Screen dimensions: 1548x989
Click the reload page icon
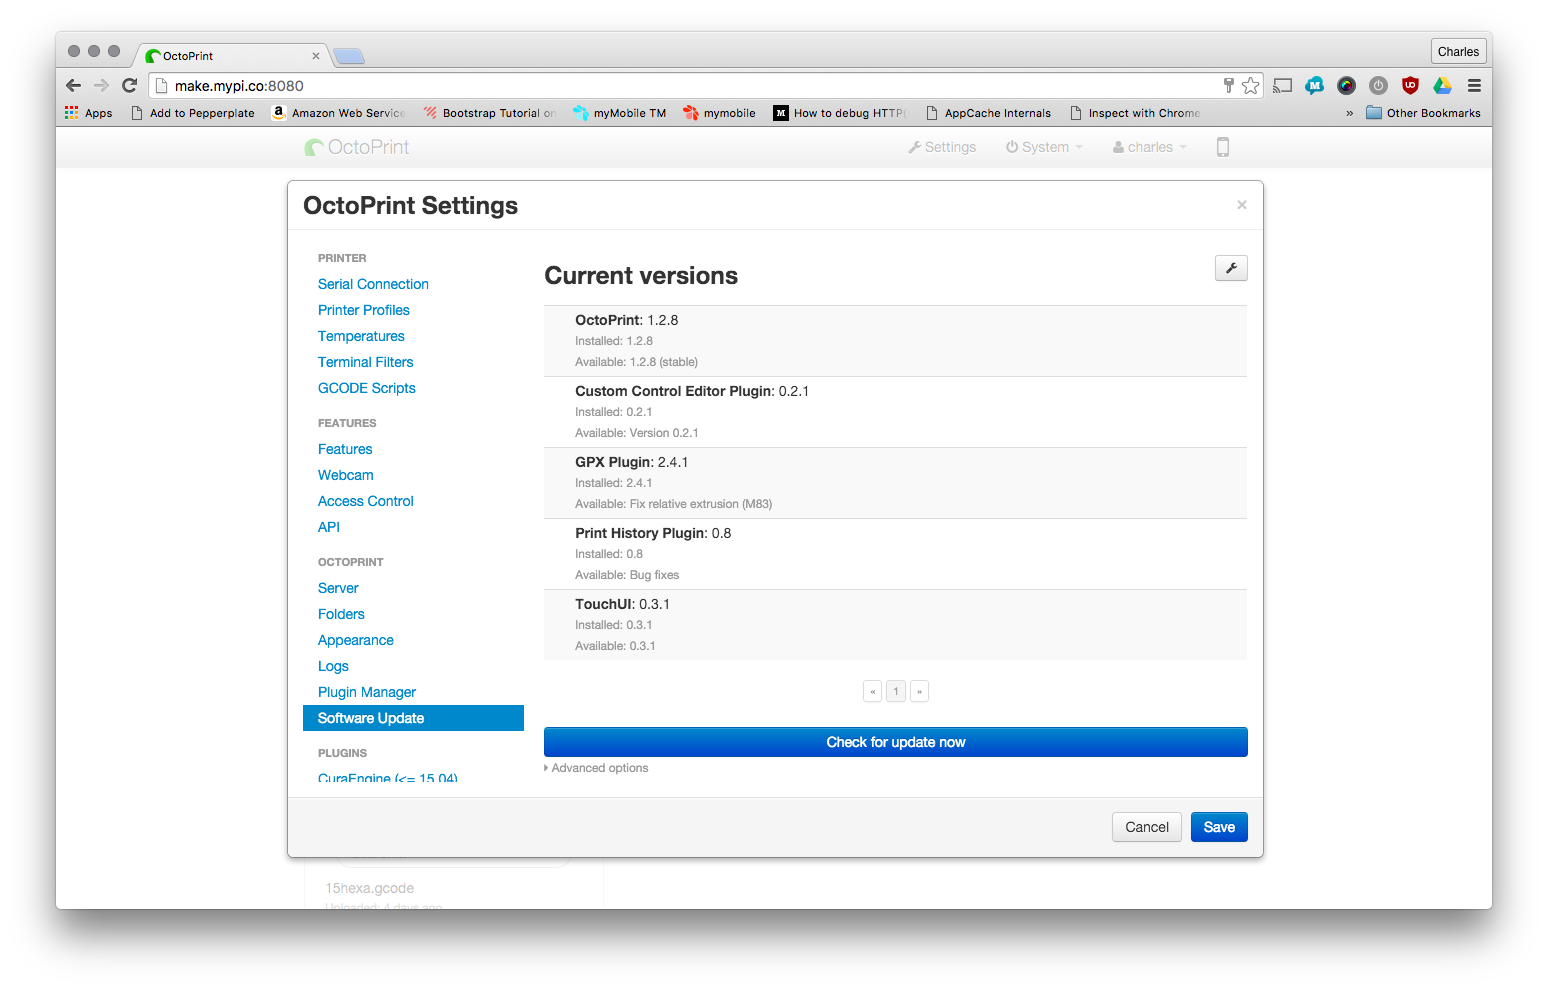129,85
